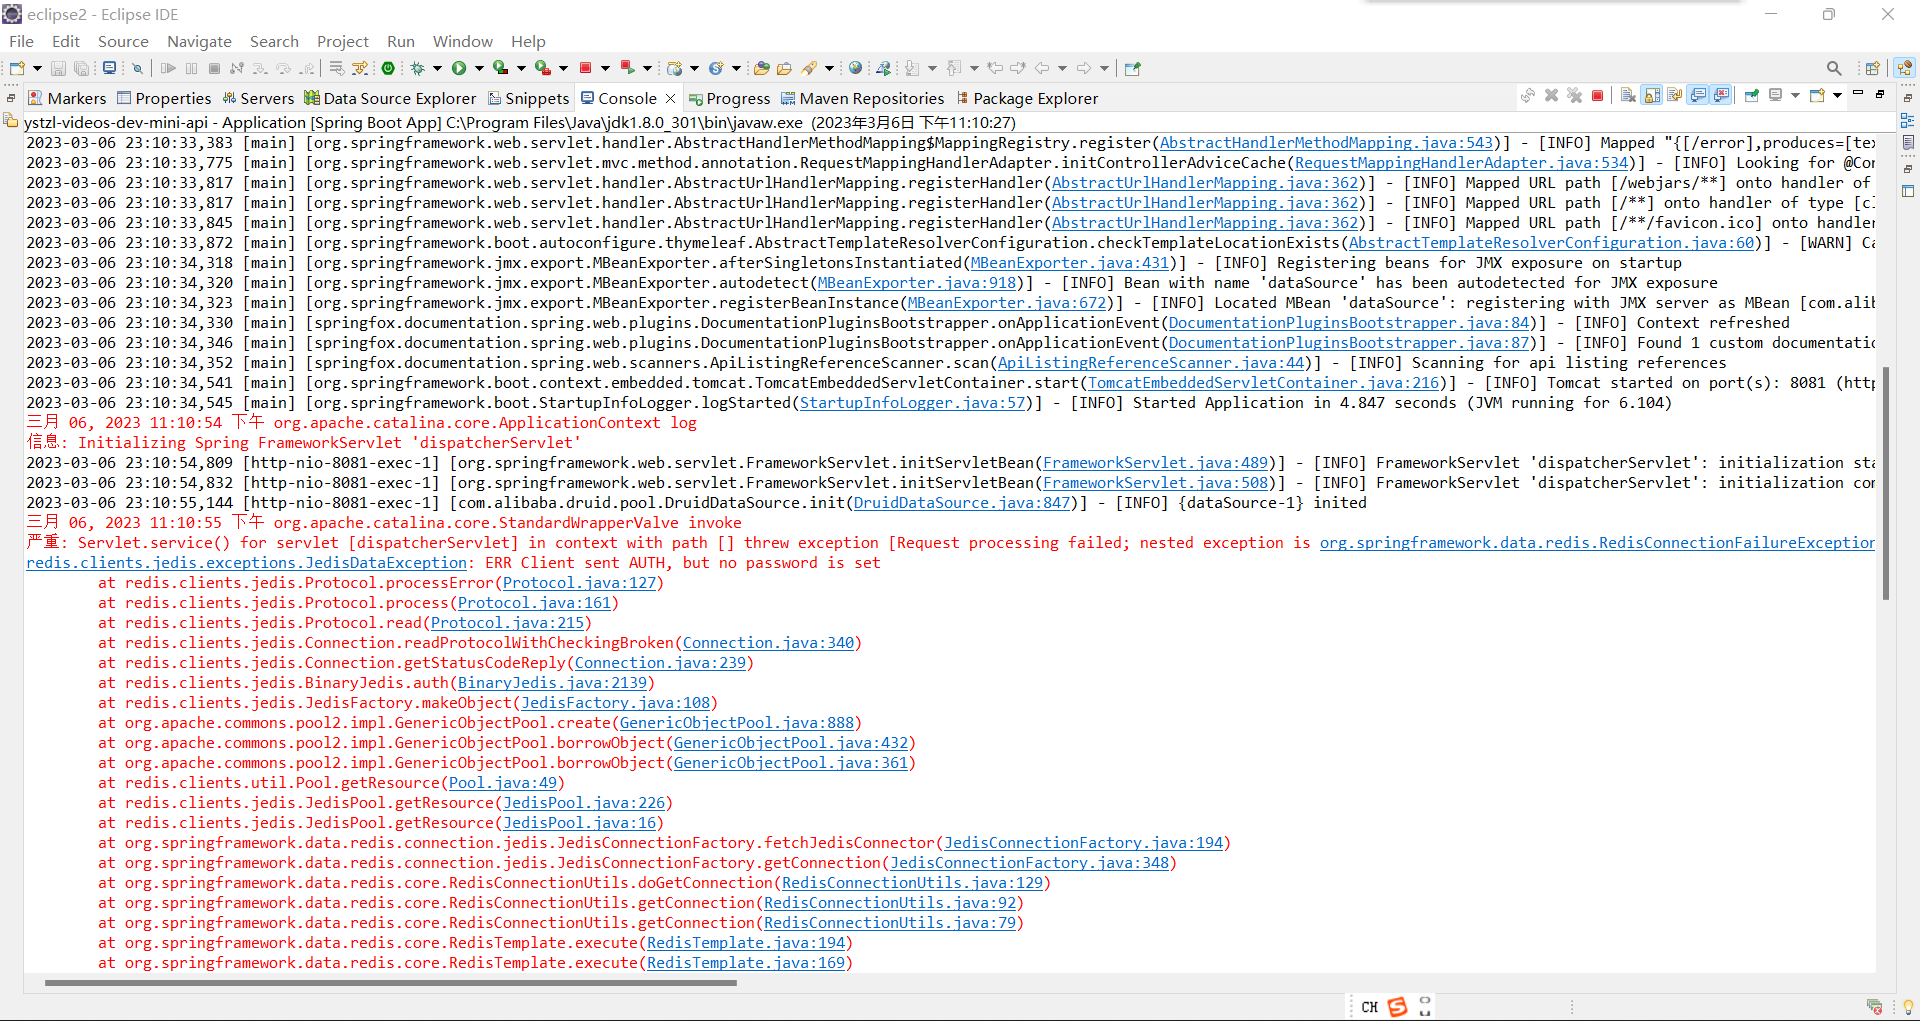Open the DruidDataSource.java:847 link
Viewport: 1920px width, 1021px height.
pos(962,503)
